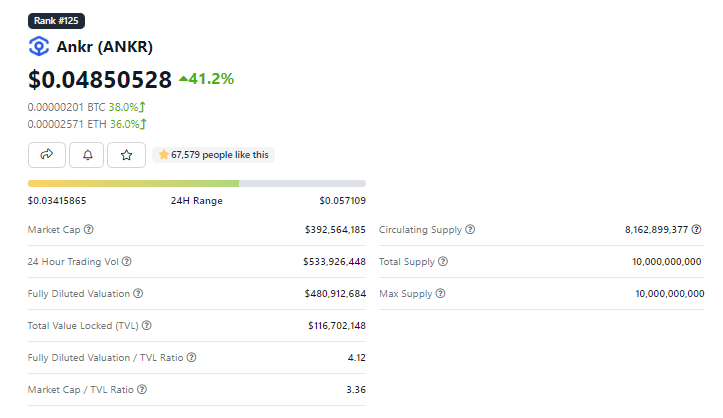Click the FDV/TVL ratio value 4.12
This screenshot has width=723, height=418.
click(x=356, y=358)
